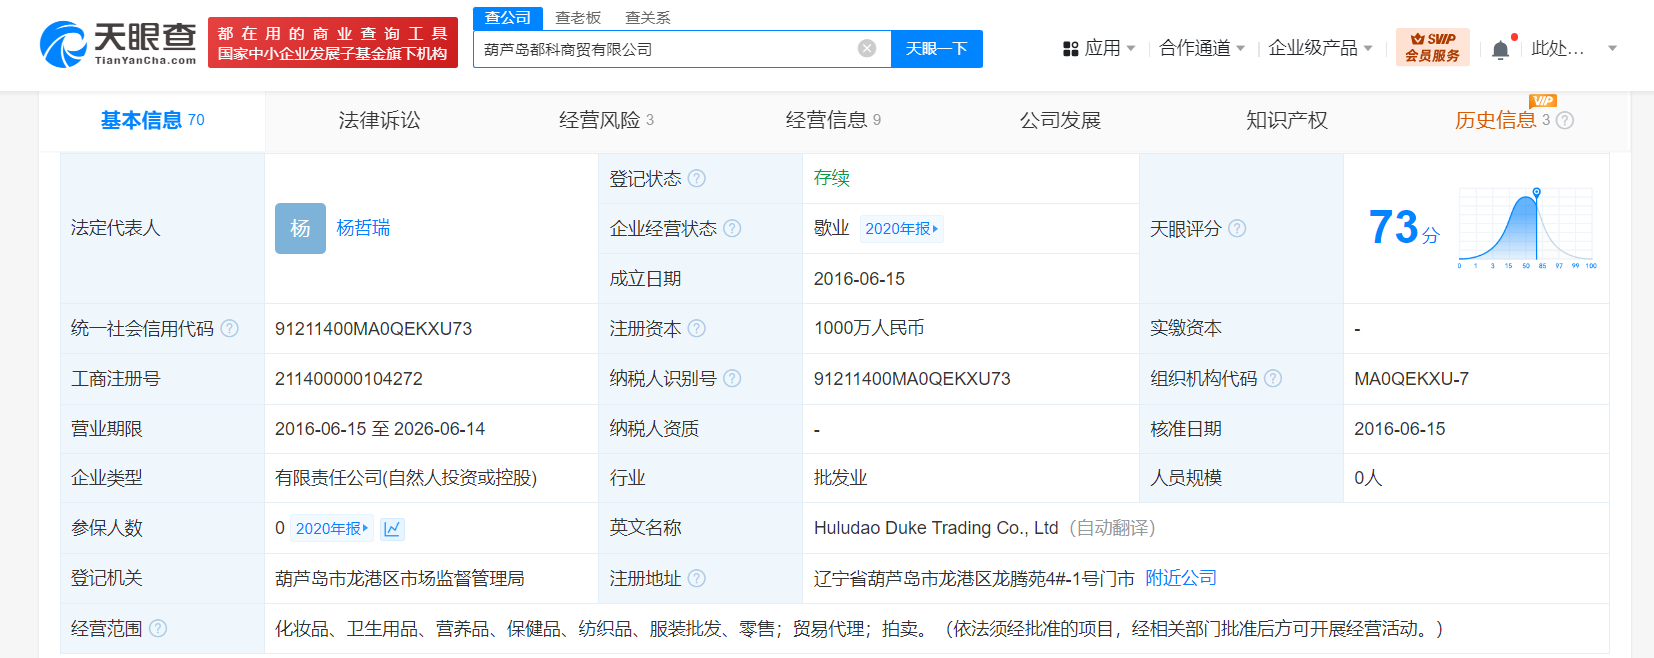The width and height of the screenshot is (1654, 658).
Task: Switch to the 法律诉讼 tab
Action: point(379,120)
